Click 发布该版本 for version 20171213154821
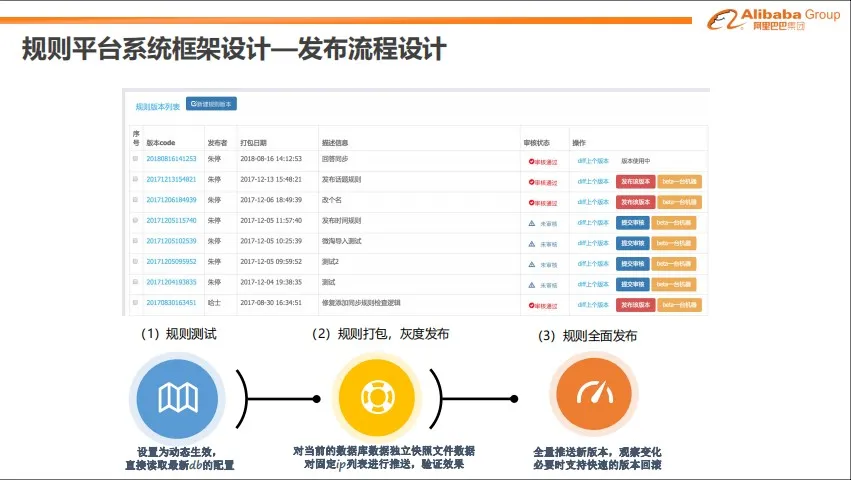 pos(635,181)
